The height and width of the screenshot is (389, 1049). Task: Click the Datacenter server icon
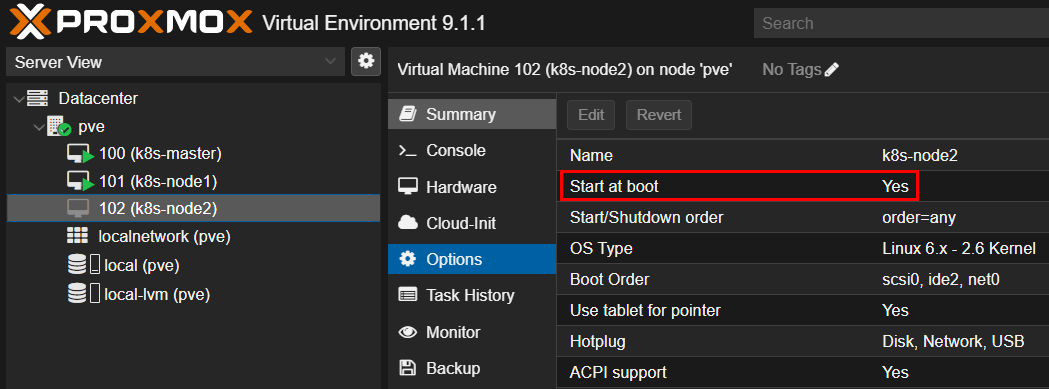[38, 99]
